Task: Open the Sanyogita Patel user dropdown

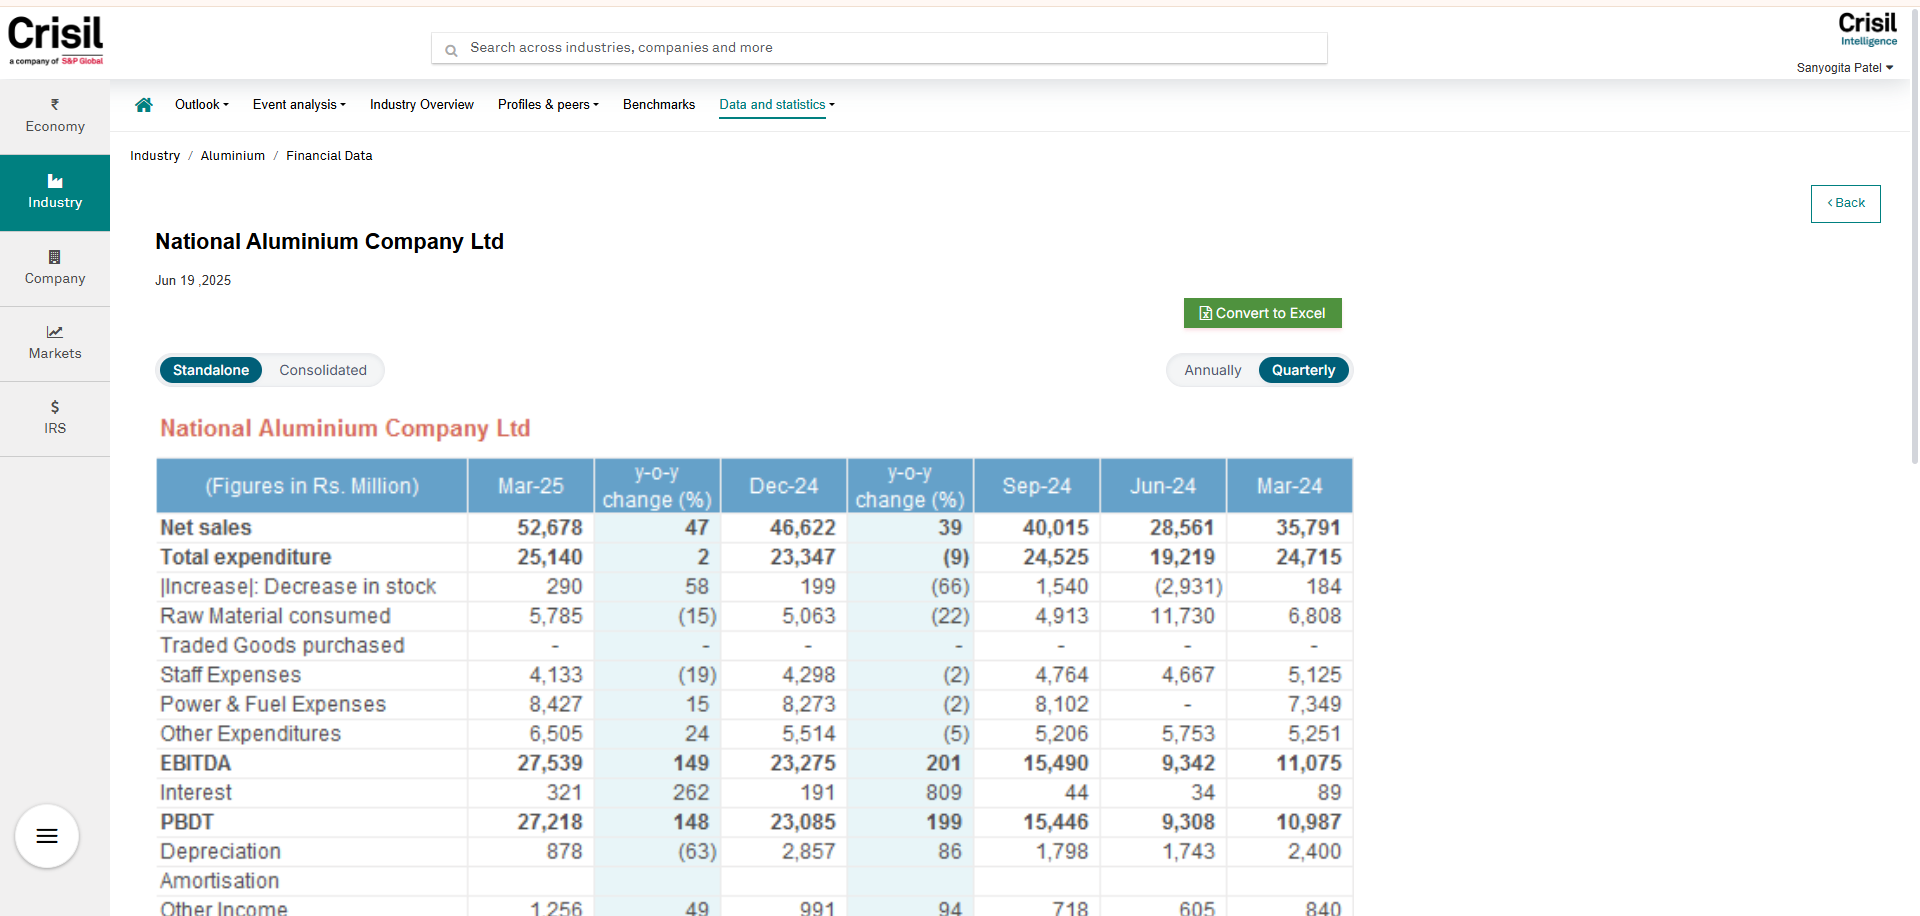Action: coord(1844,68)
